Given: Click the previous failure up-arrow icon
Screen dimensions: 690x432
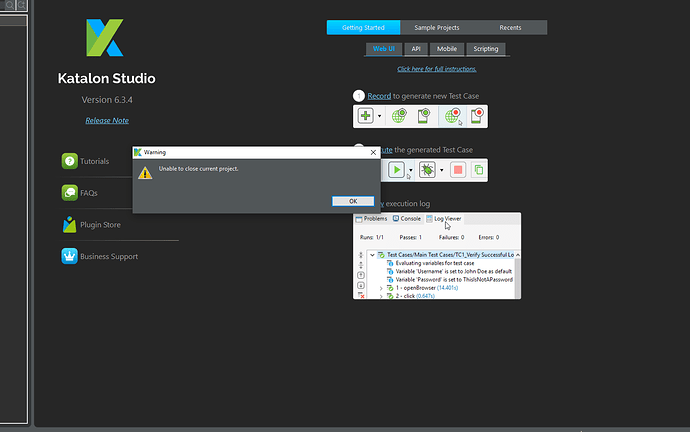Looking at the screenshot, I should click(361, 275).
